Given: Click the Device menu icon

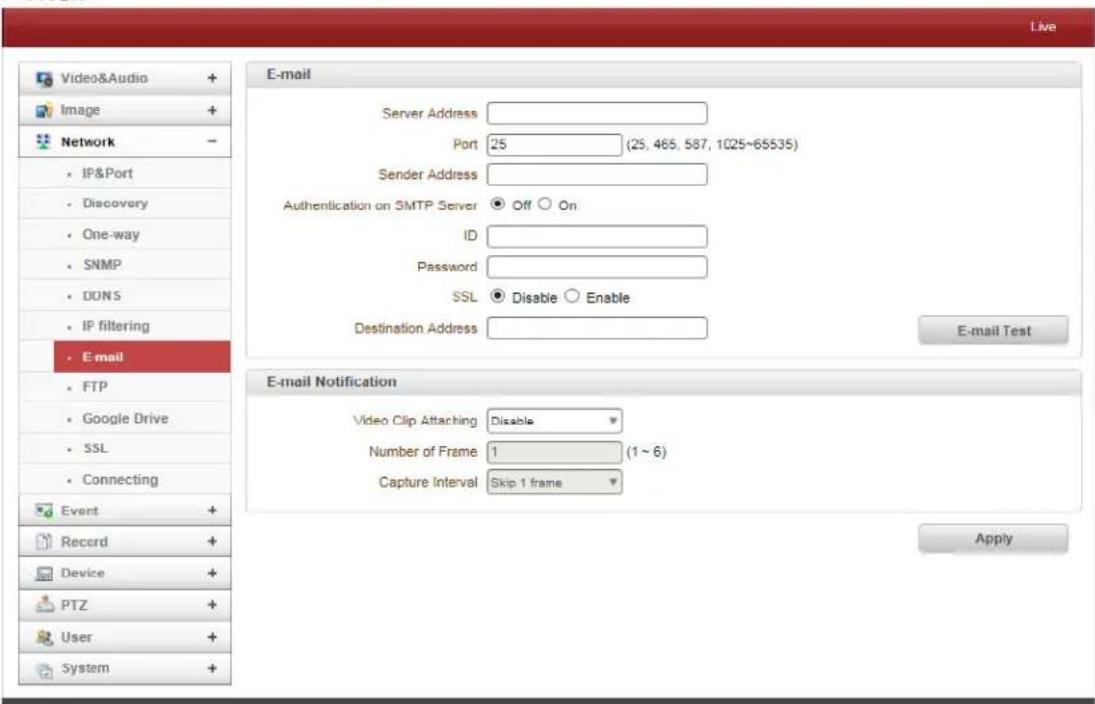Looking at the screenshot, I should (x=44, y=573).
